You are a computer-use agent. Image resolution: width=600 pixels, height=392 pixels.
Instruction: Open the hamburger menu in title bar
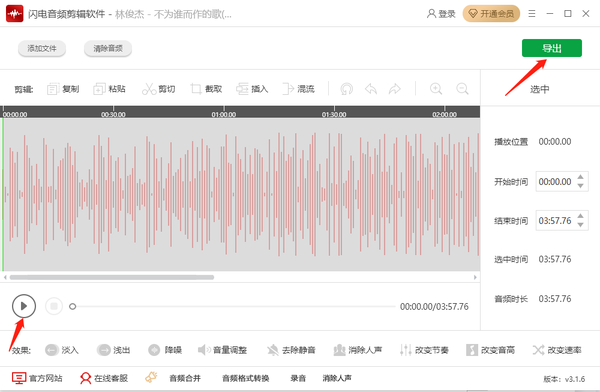(532, 14)
